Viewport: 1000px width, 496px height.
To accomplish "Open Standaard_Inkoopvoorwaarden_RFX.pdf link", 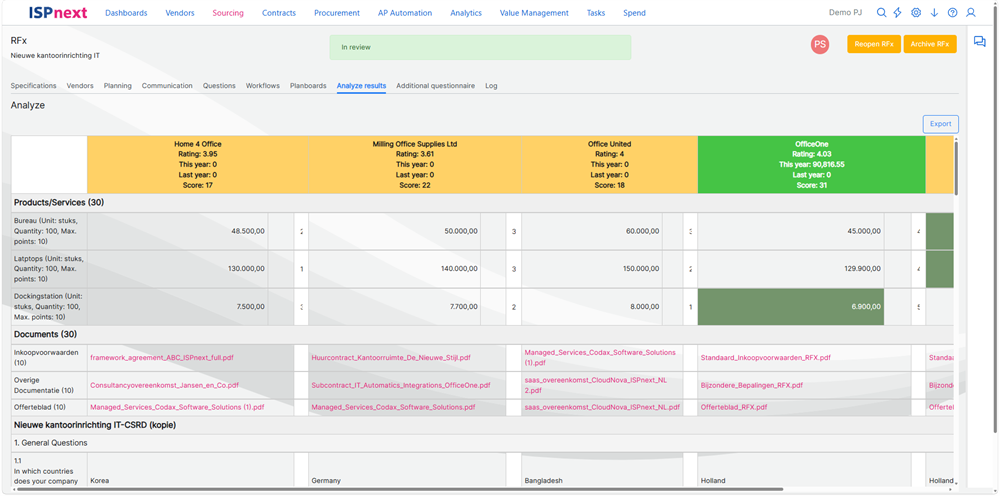I will (x=765, y=358).
